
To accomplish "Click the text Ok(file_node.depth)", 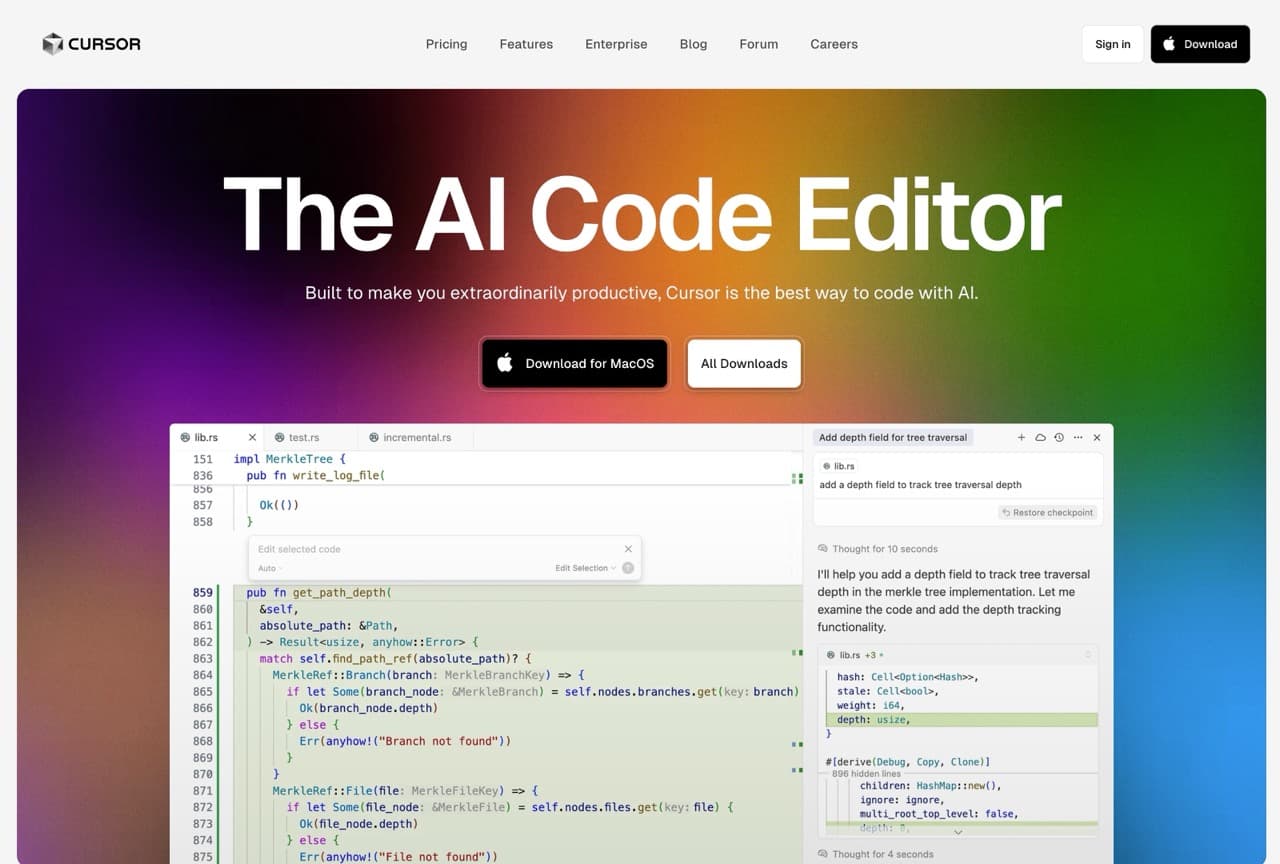I will click(x=358, y=824).
